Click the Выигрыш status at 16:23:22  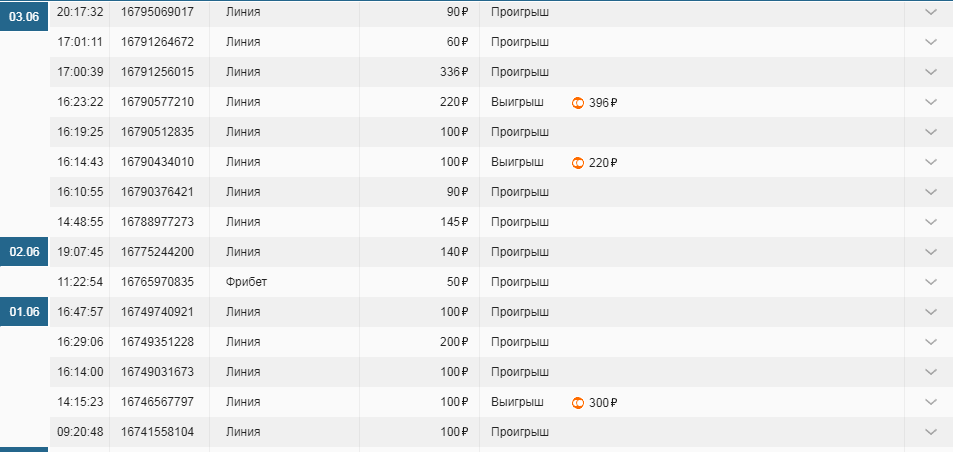[x=517, y=102]
